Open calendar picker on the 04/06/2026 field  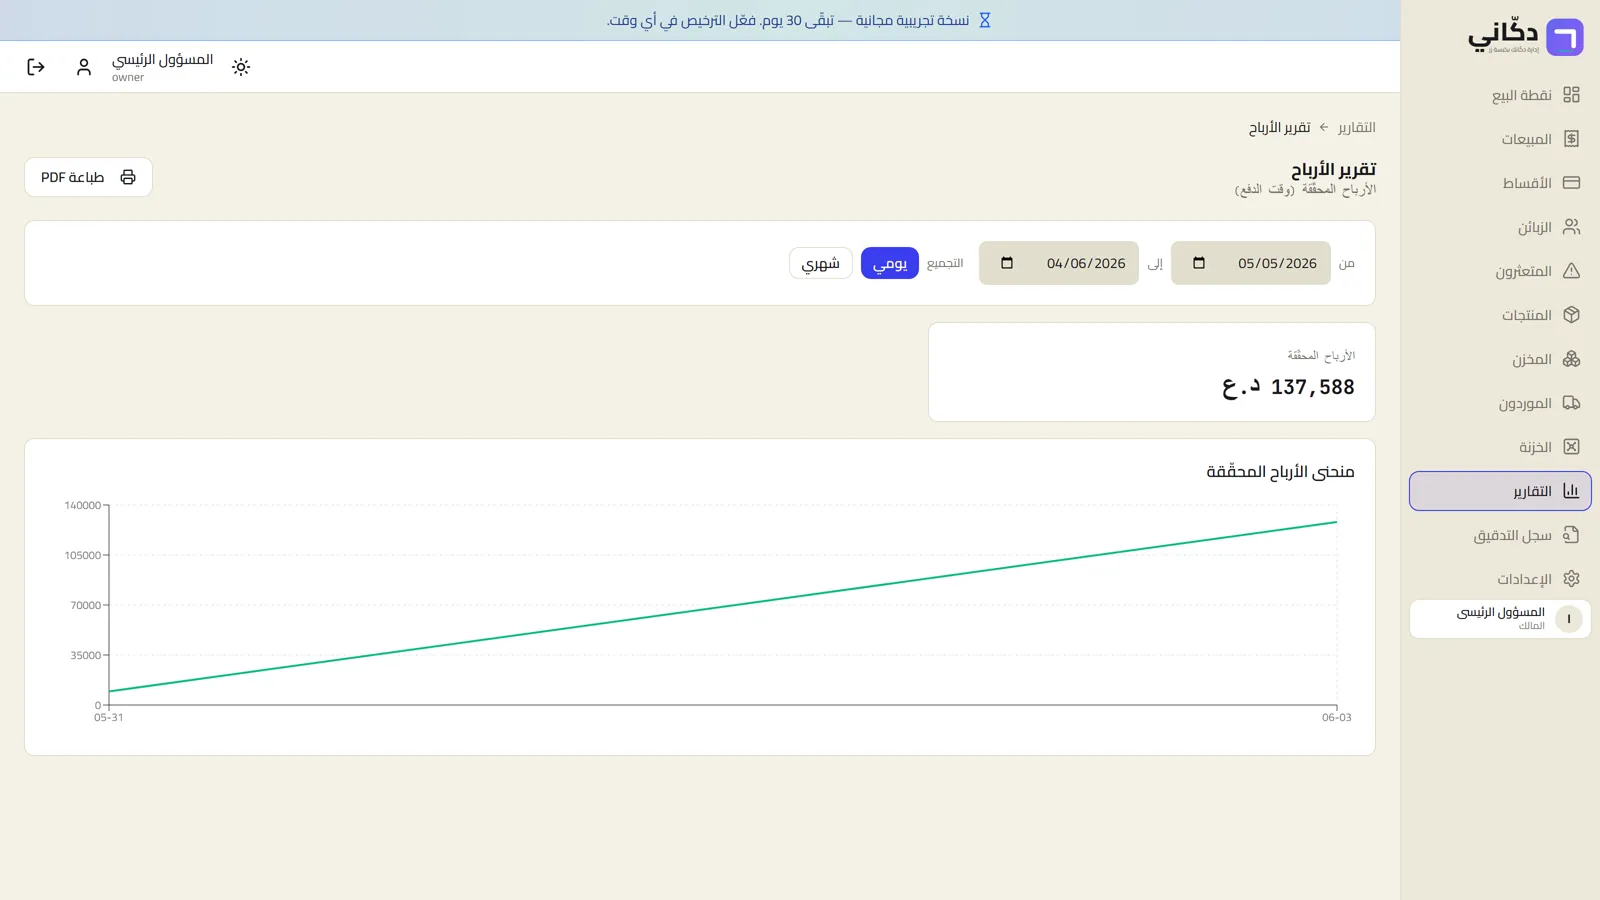coord(1007,263)
